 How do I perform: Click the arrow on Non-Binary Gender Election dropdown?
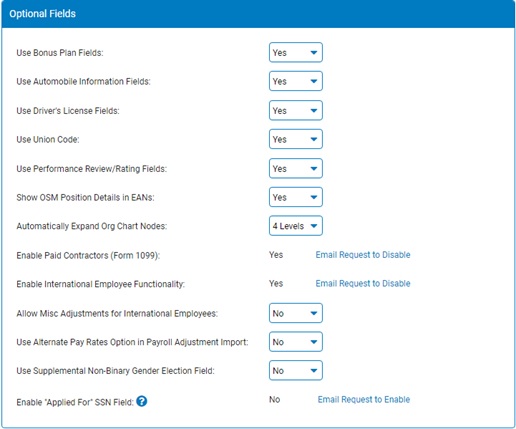click(314, 370)
